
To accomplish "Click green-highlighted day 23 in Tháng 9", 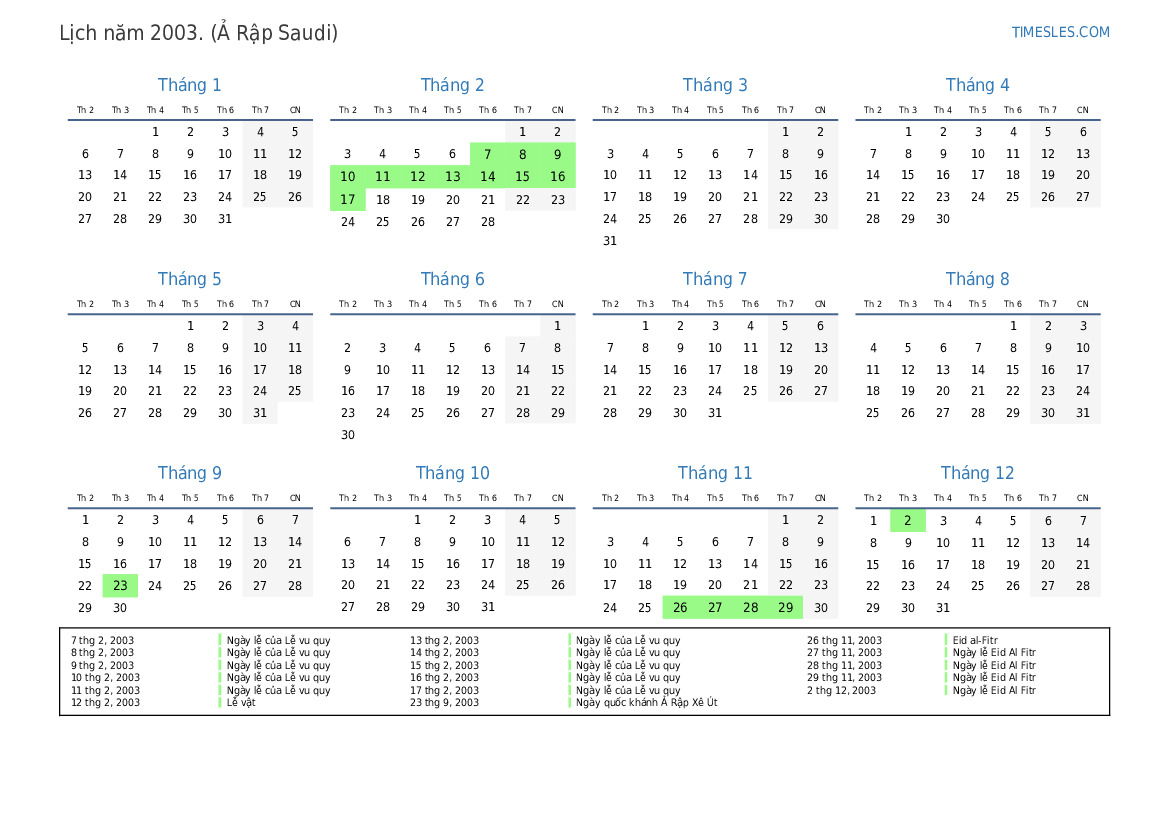I will pyautogui.click(x=120, y=586).
